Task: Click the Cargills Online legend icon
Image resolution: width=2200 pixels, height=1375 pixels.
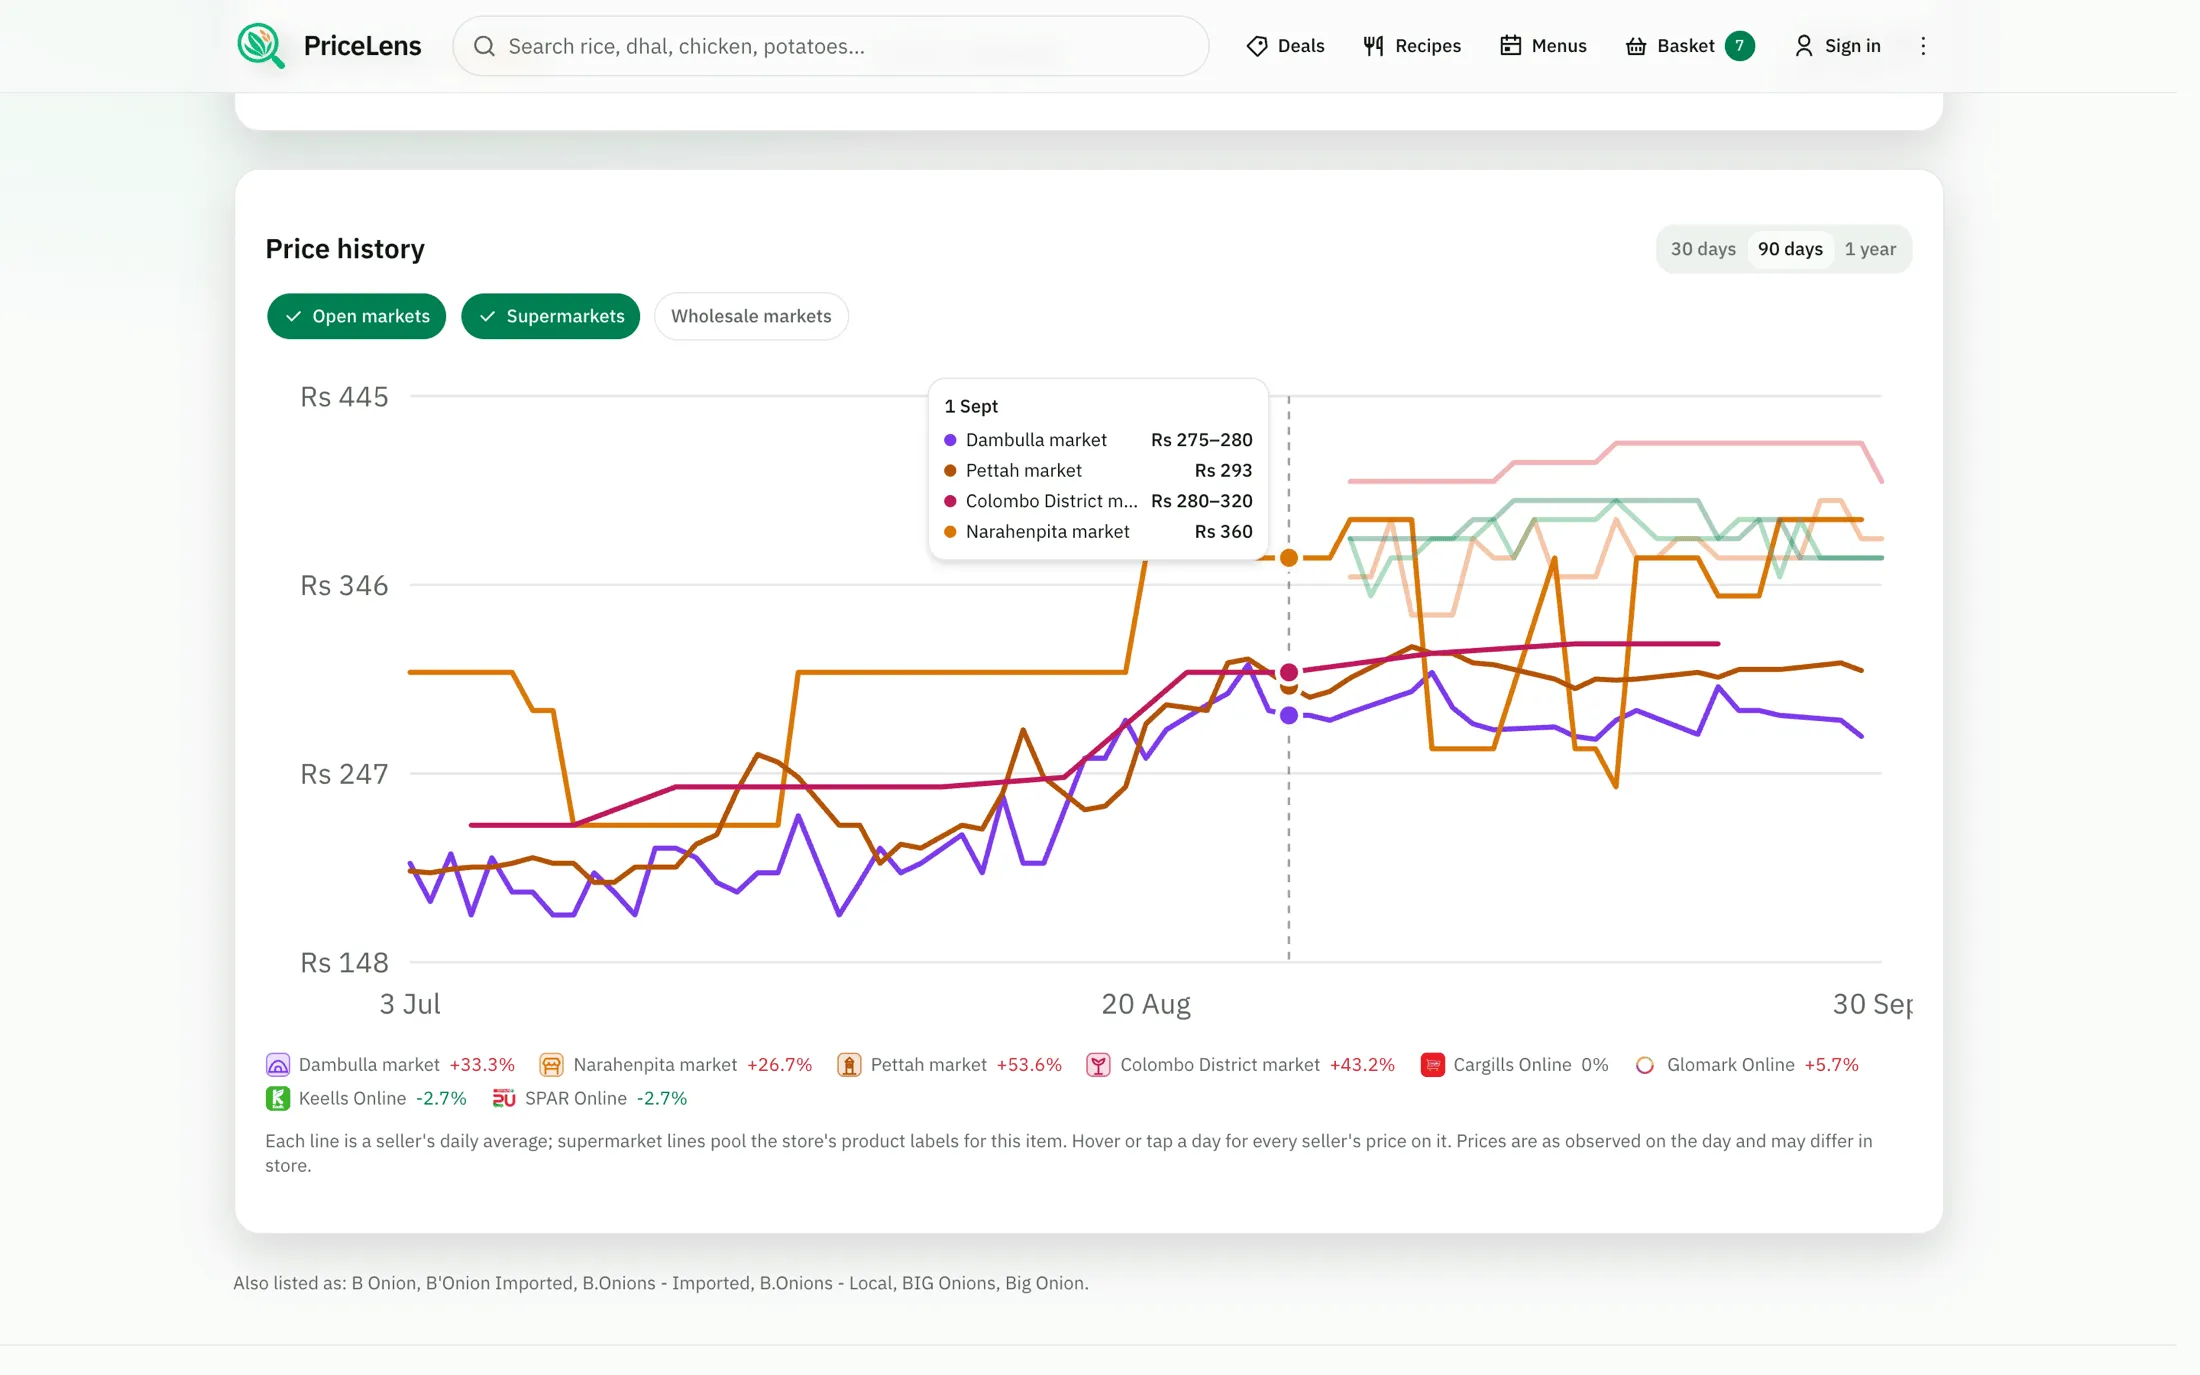Action: [1432, 1065]
